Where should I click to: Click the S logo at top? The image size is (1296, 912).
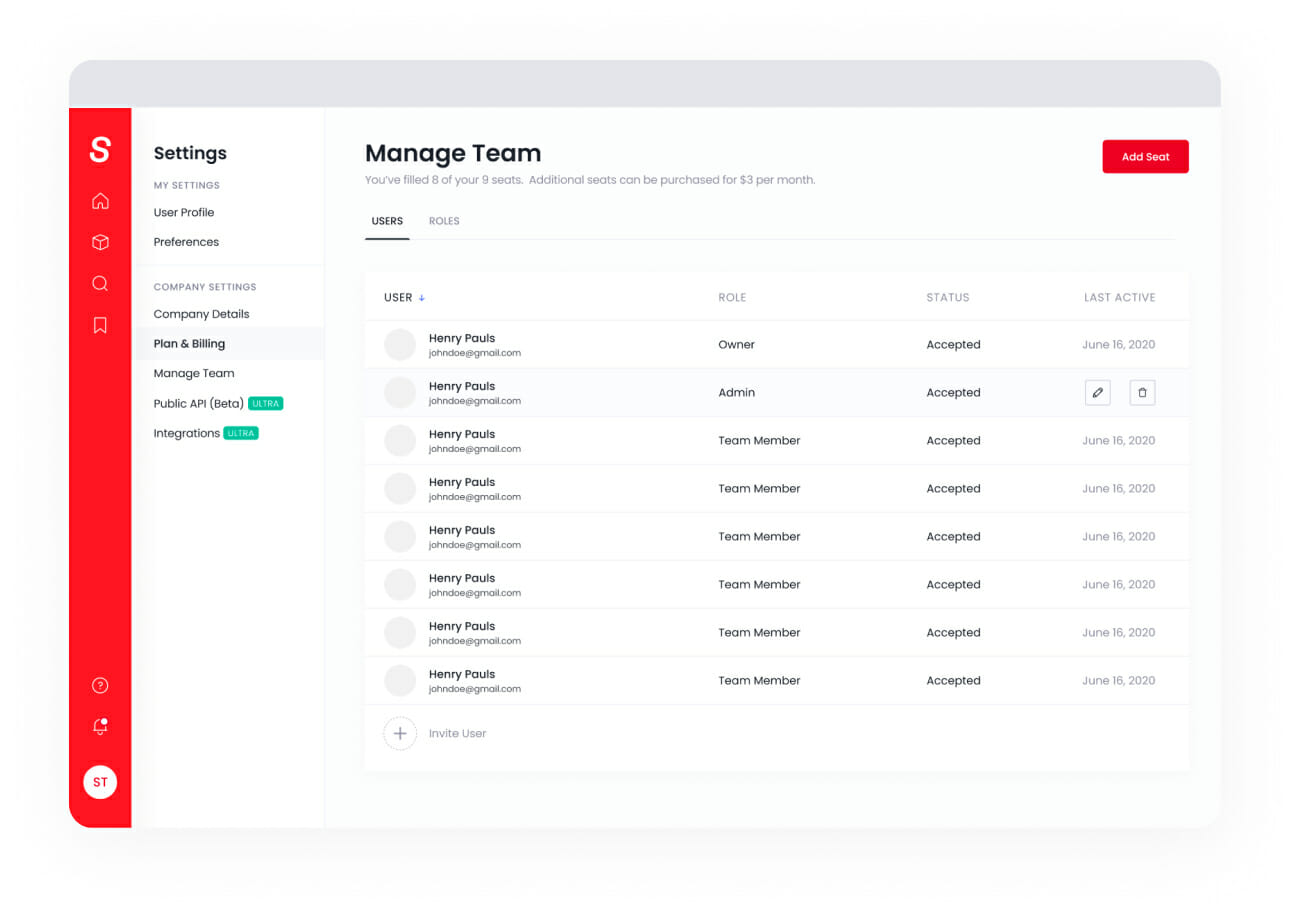point(100,148)
